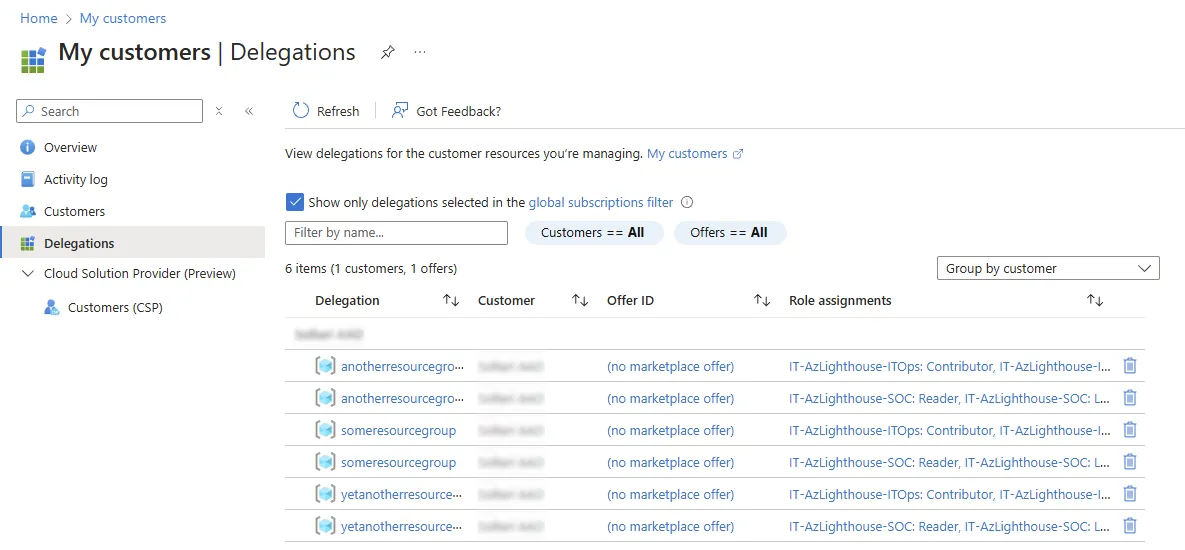Click the Refresh toolbar button

326,111
